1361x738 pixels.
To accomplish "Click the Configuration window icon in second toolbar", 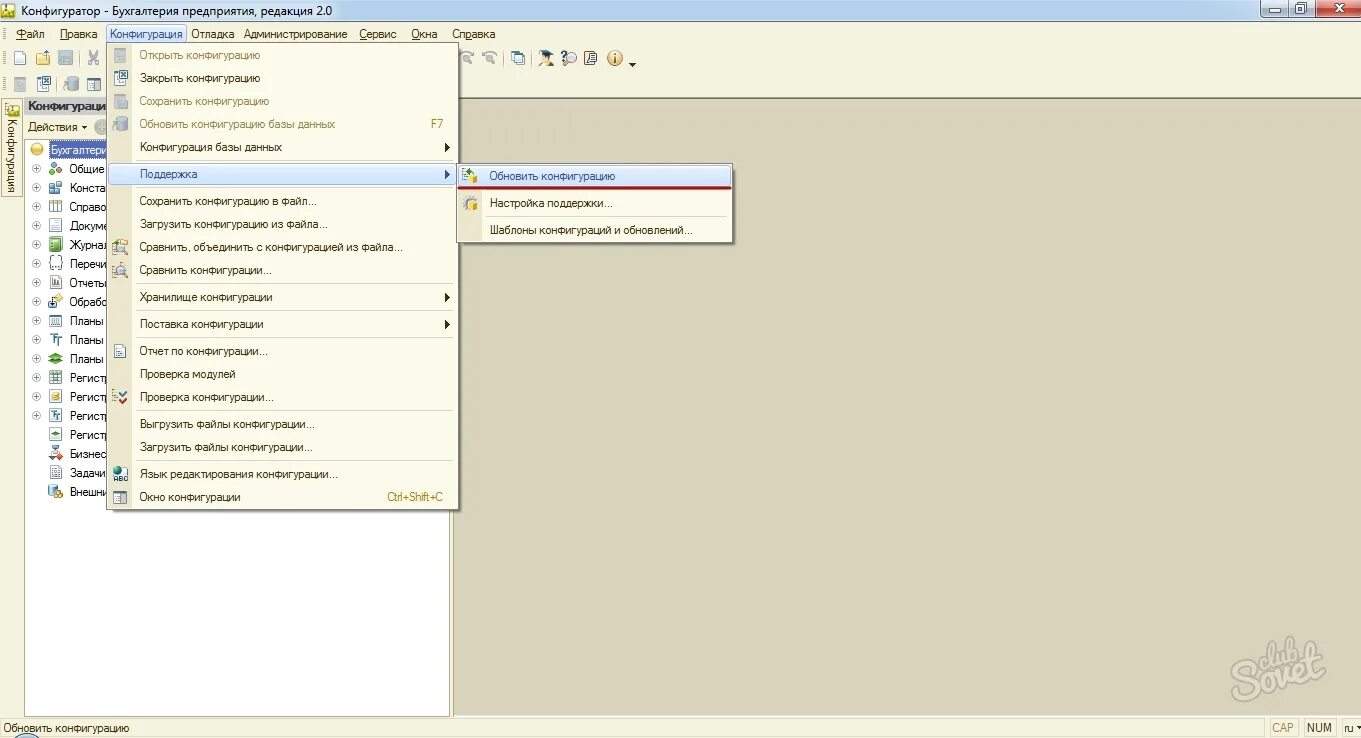I will coord(94,84).
